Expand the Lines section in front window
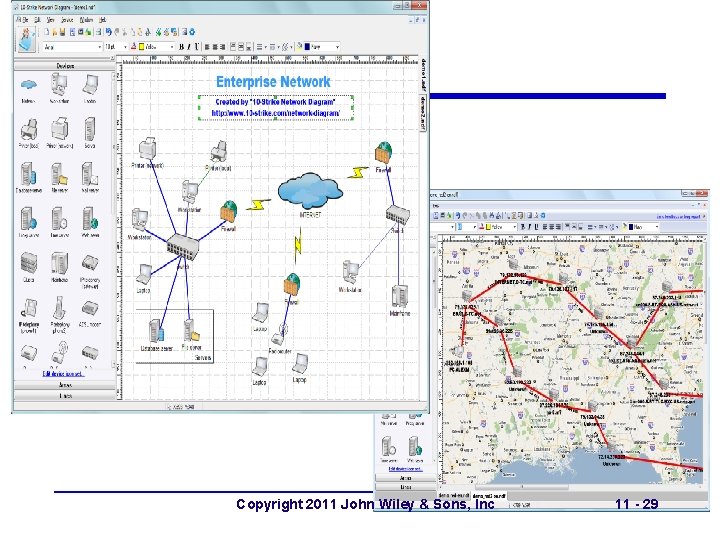The width and height of the screenshot is (720, 540). pos(65,395)
